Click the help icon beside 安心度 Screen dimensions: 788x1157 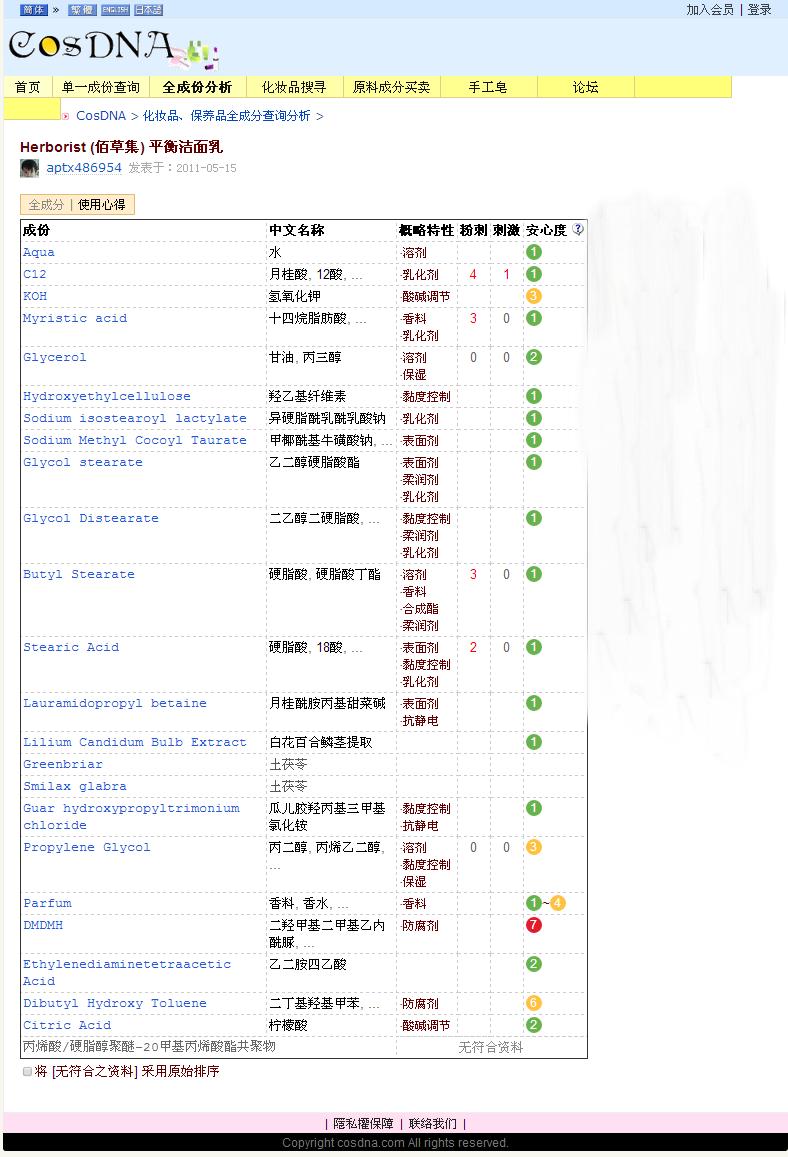coord(578,229)
